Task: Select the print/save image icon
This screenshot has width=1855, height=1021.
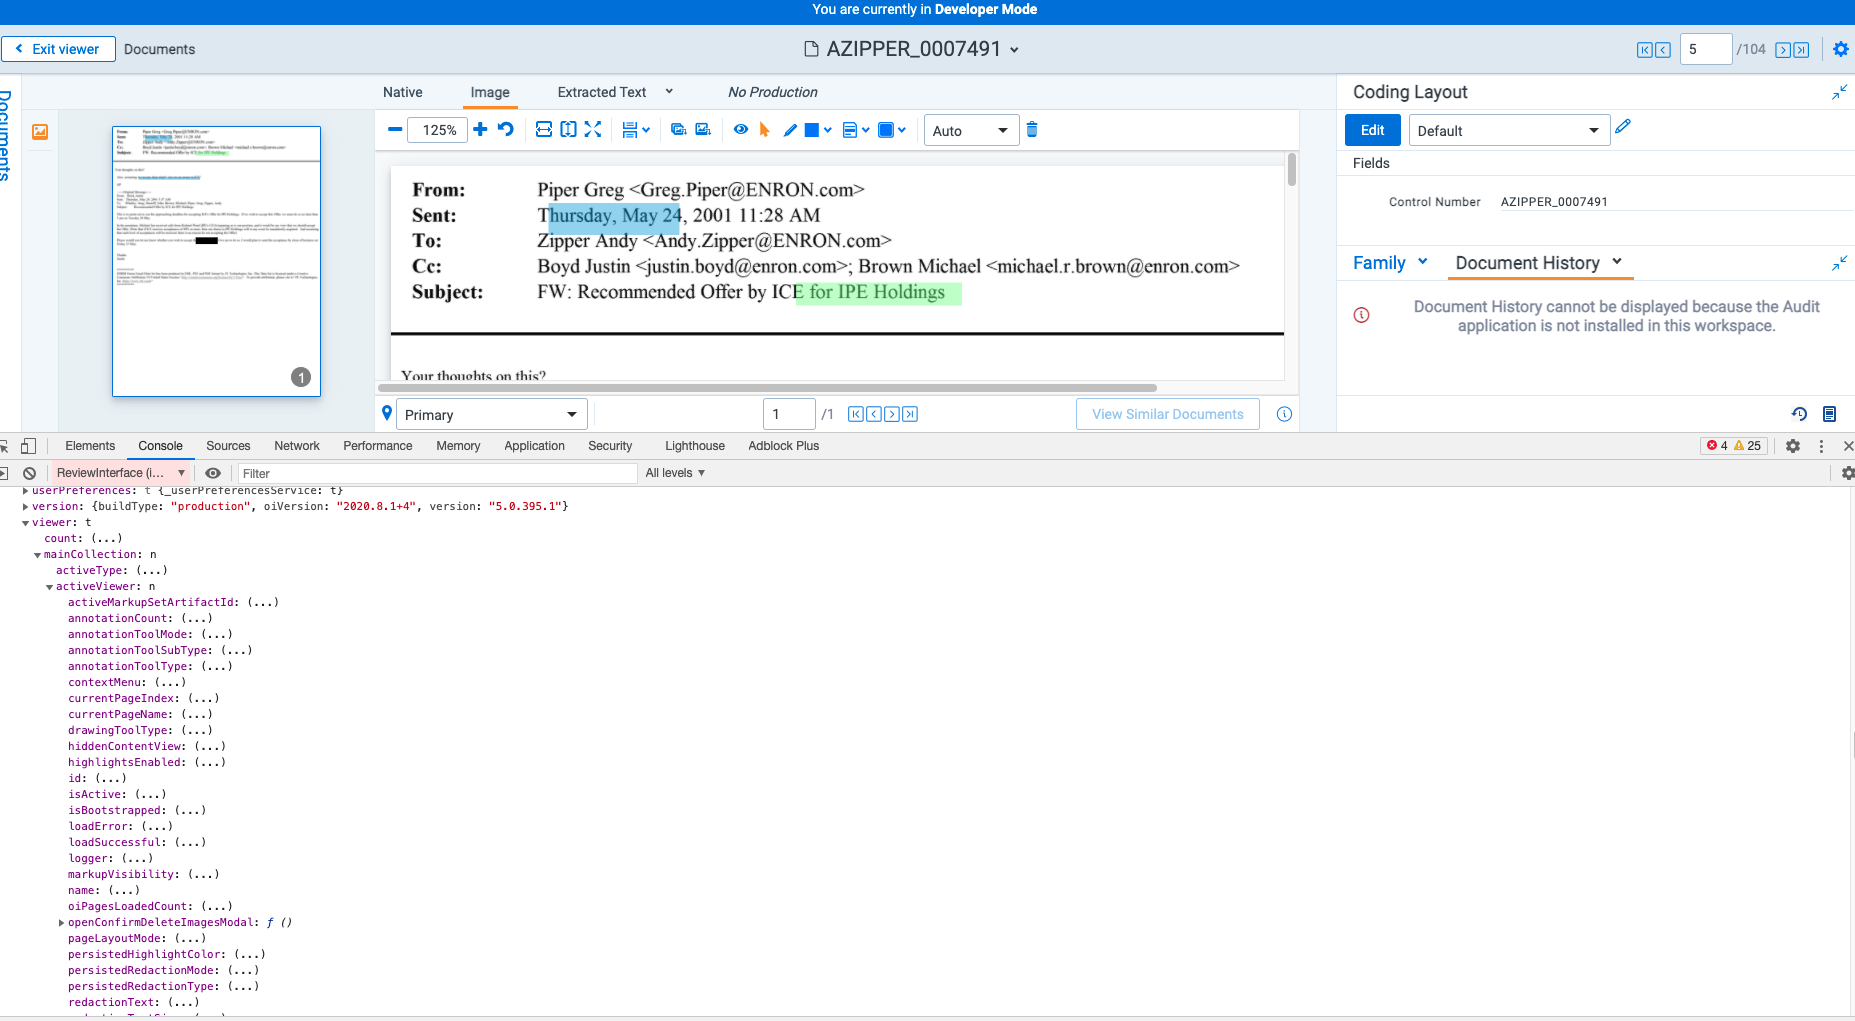Action: pos(632,129)
